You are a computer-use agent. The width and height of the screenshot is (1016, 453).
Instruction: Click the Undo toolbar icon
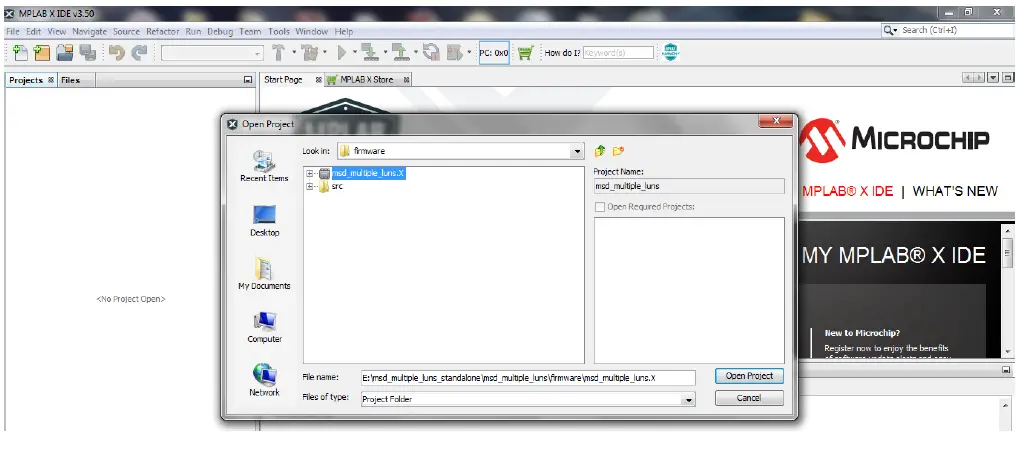coord(117,52)
